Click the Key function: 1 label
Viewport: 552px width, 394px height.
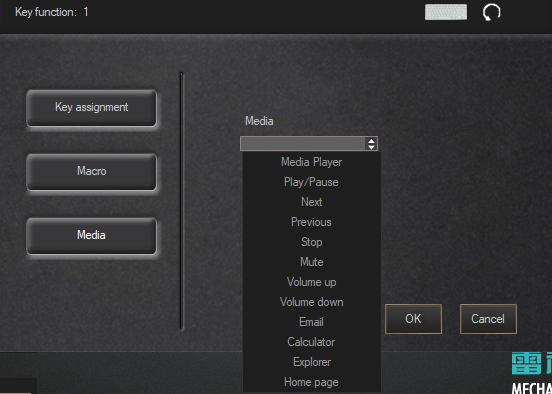coord(52,12)
